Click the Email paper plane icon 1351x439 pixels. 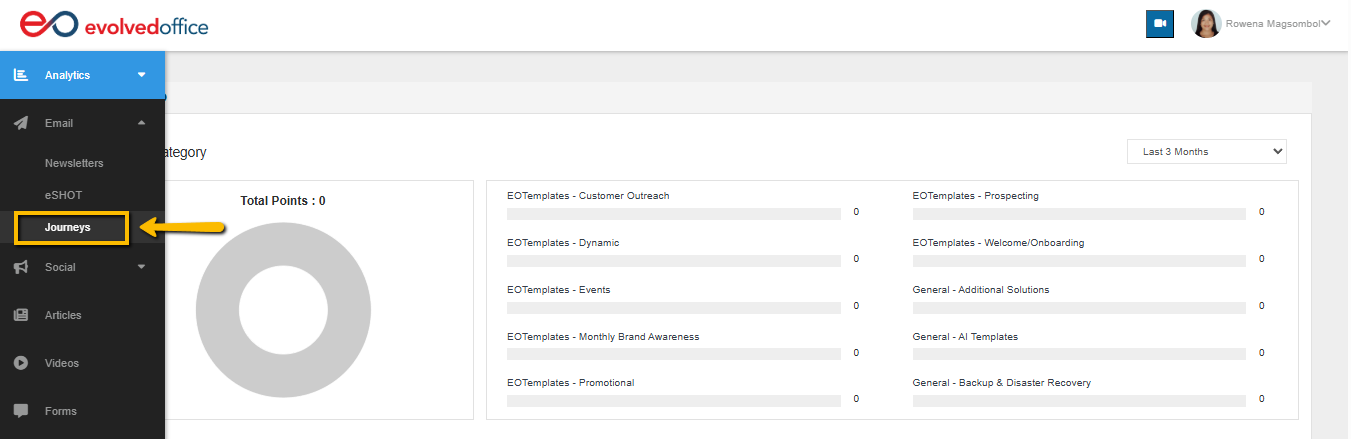[x=21, y=123]
